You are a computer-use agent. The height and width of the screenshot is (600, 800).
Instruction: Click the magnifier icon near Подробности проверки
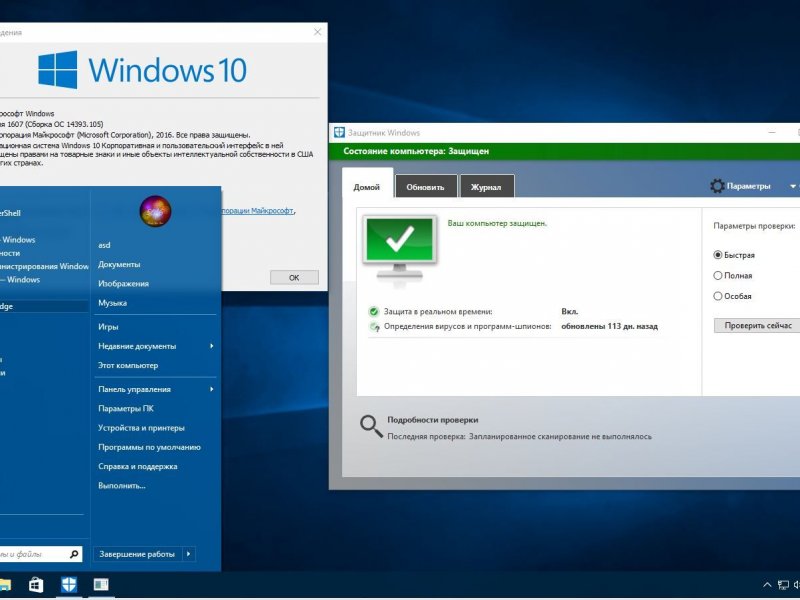click(371, 427)
